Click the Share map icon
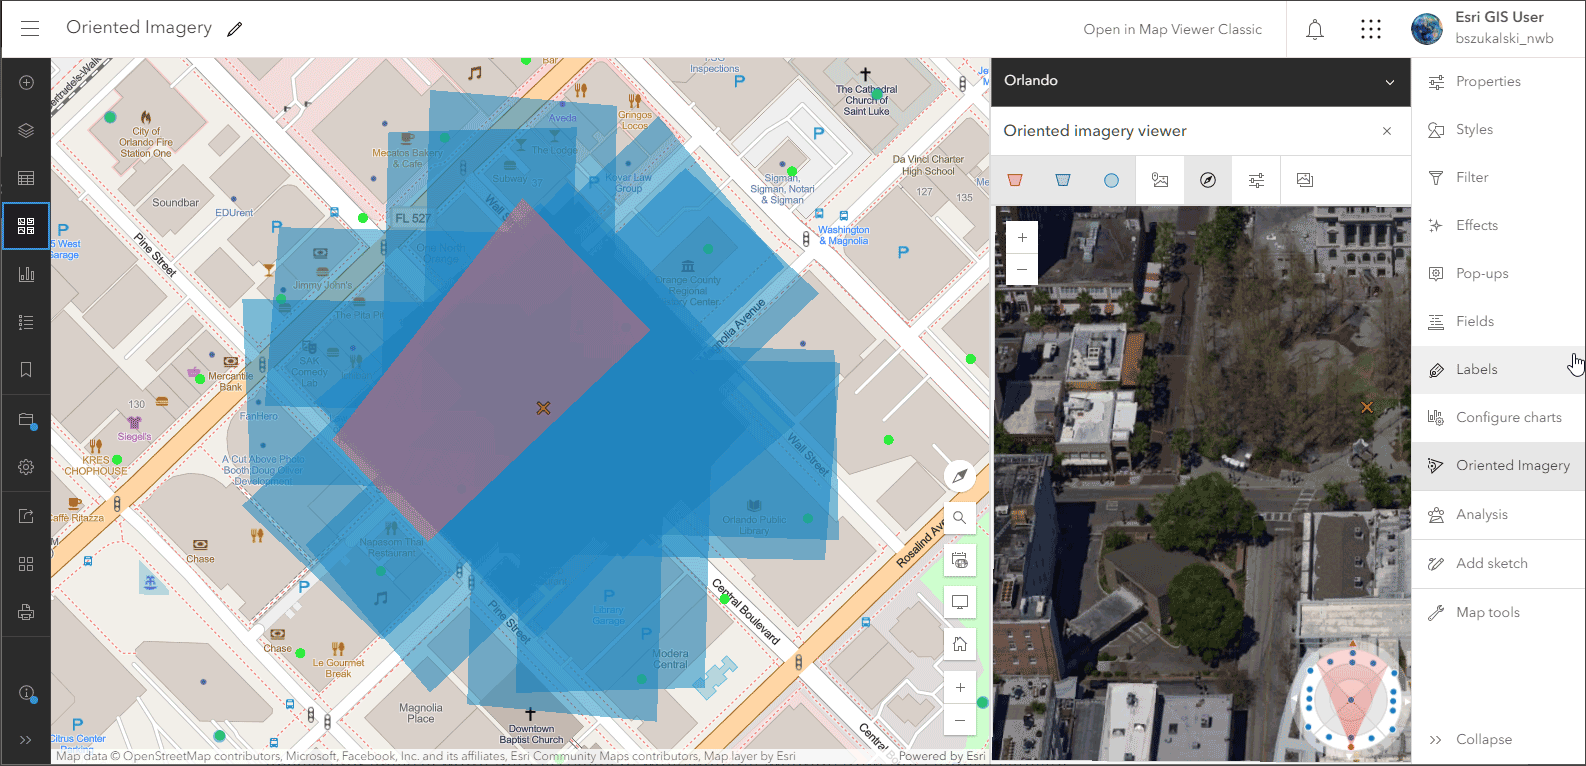Image resolution: width=1586 pixels, height=766 pixels. 26,516
